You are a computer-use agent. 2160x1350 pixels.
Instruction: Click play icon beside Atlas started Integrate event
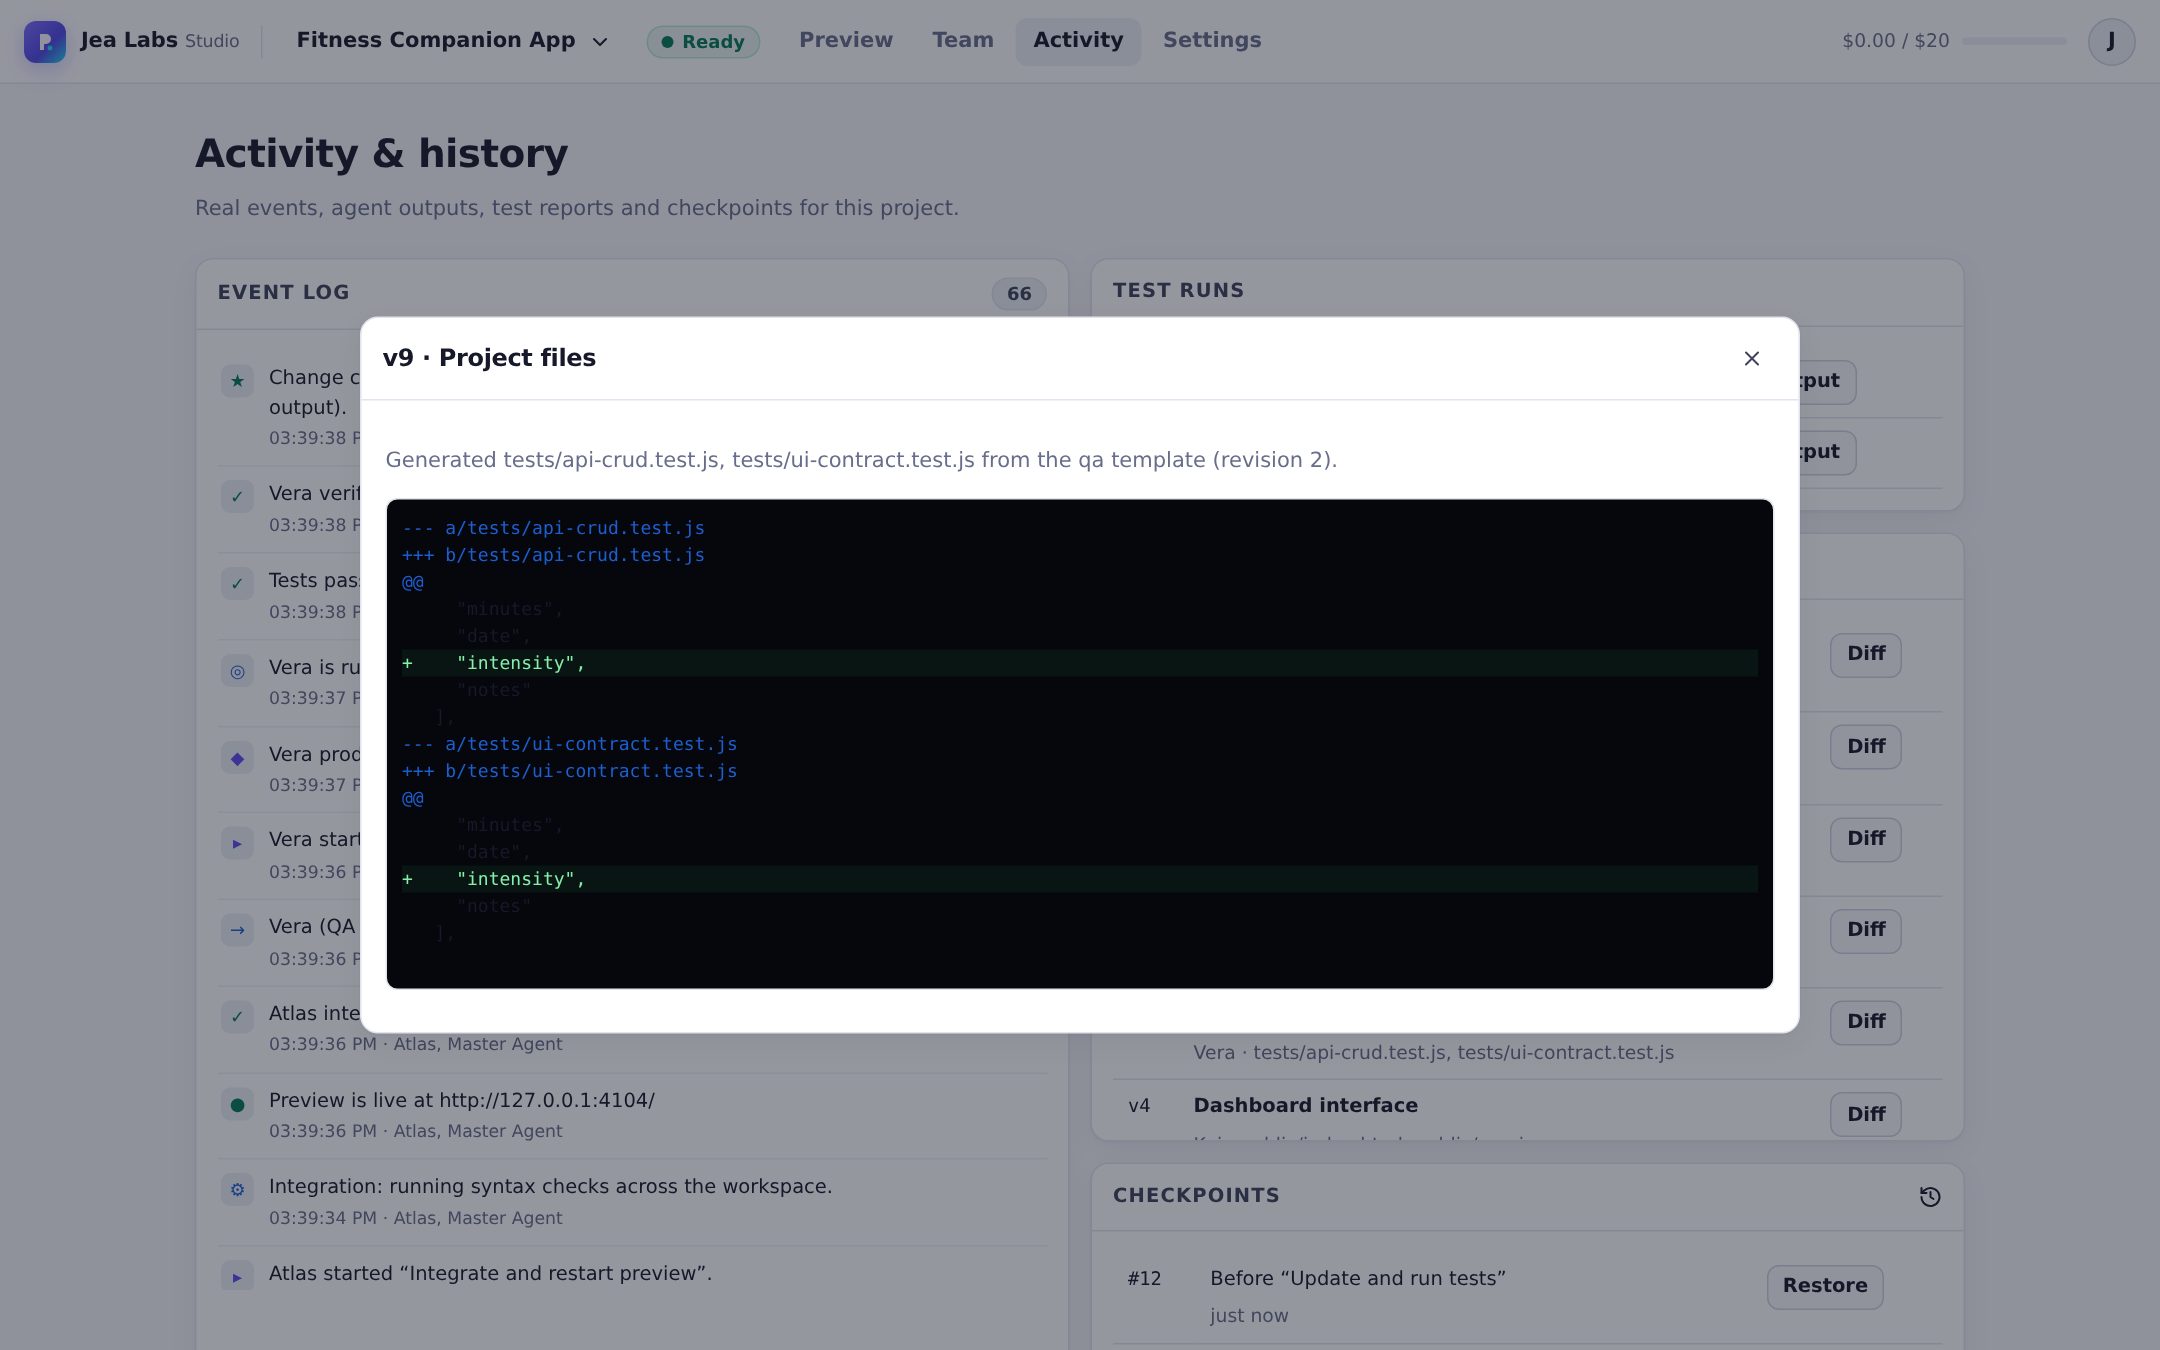237,1277
